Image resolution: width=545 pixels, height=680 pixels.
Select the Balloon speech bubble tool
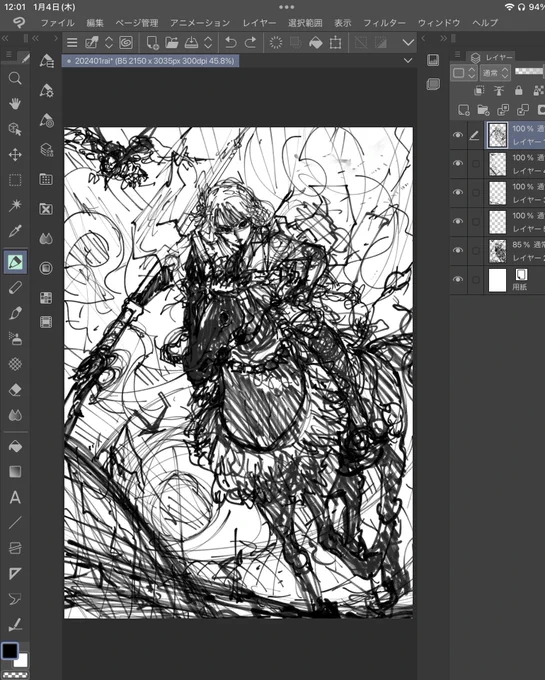point(15,599)
